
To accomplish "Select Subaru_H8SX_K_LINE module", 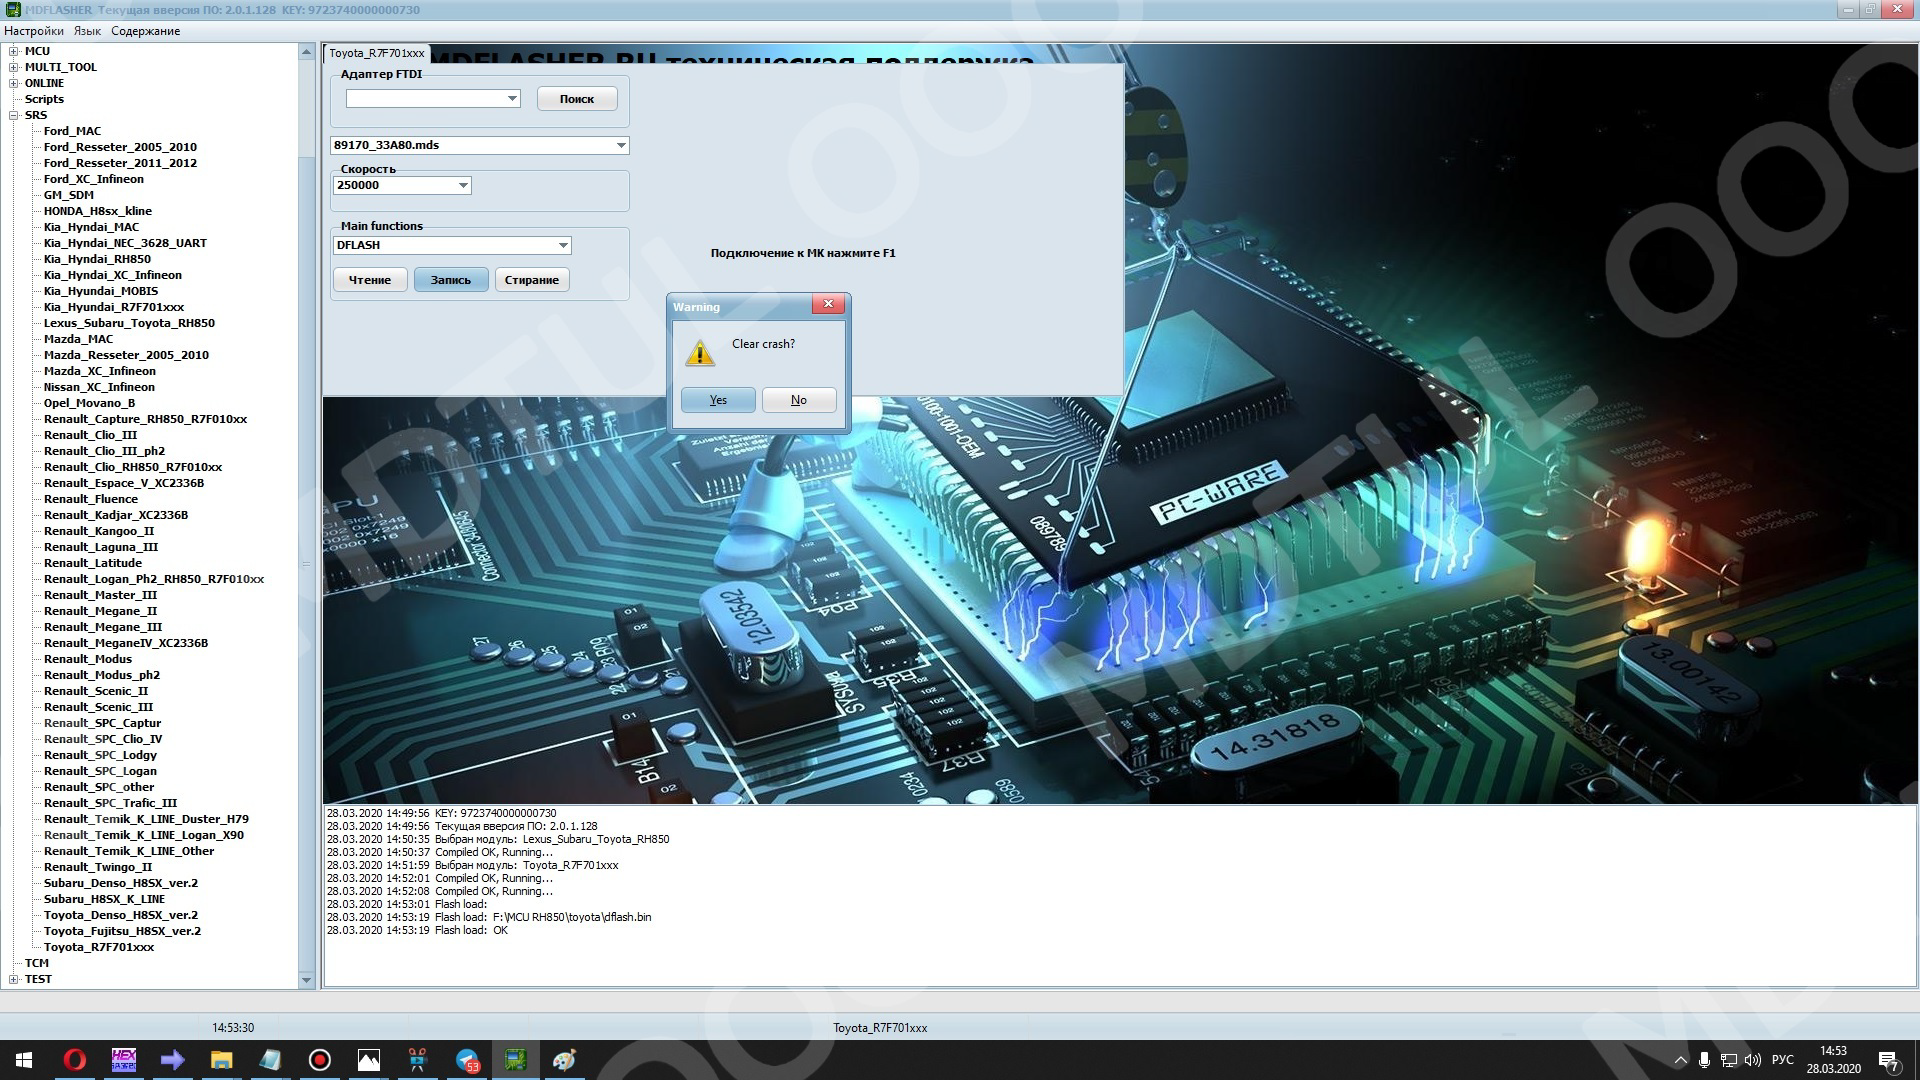I will point(104,899).
